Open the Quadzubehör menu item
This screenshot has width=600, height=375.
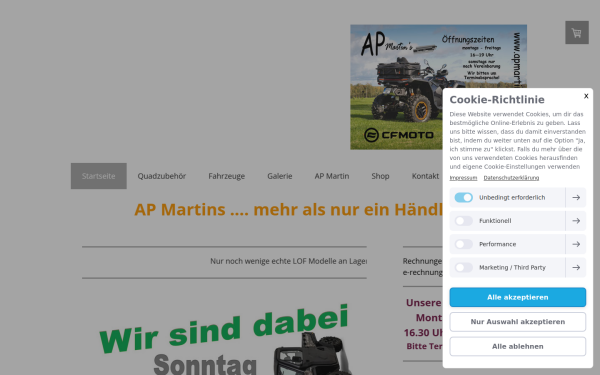[162, 176]
